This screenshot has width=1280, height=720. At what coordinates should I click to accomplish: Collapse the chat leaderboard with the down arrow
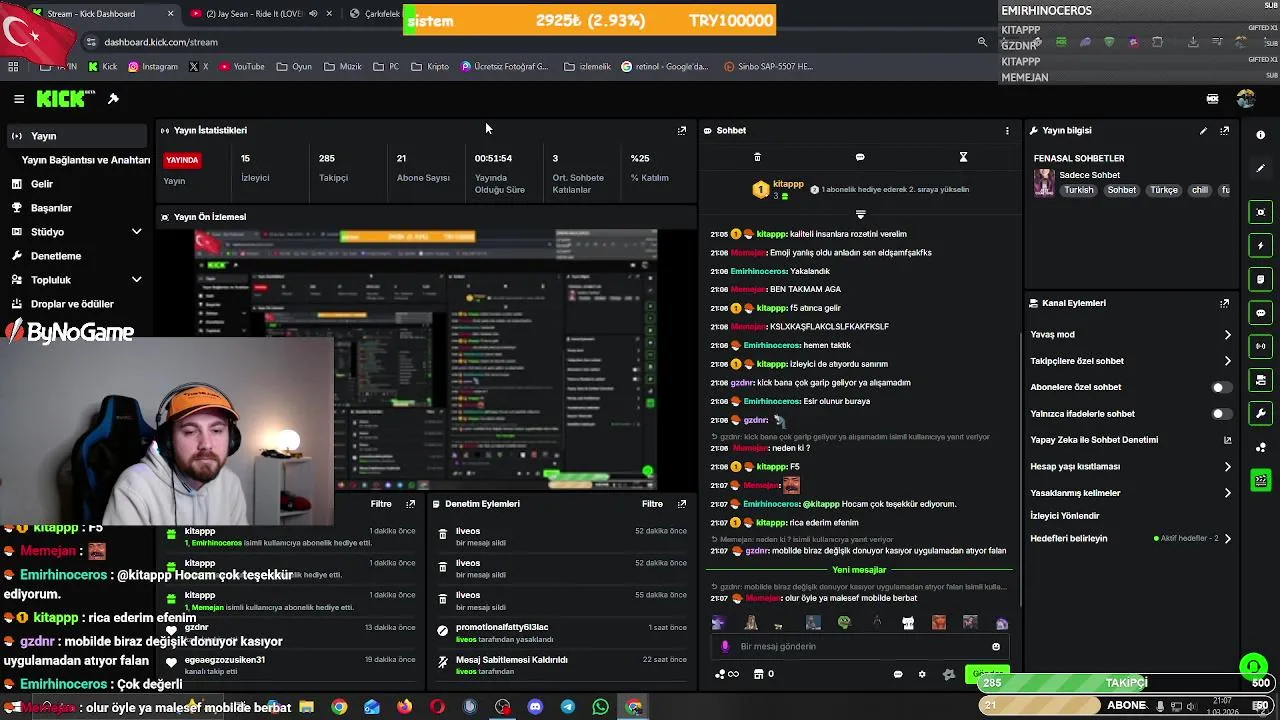pos(860,214)
